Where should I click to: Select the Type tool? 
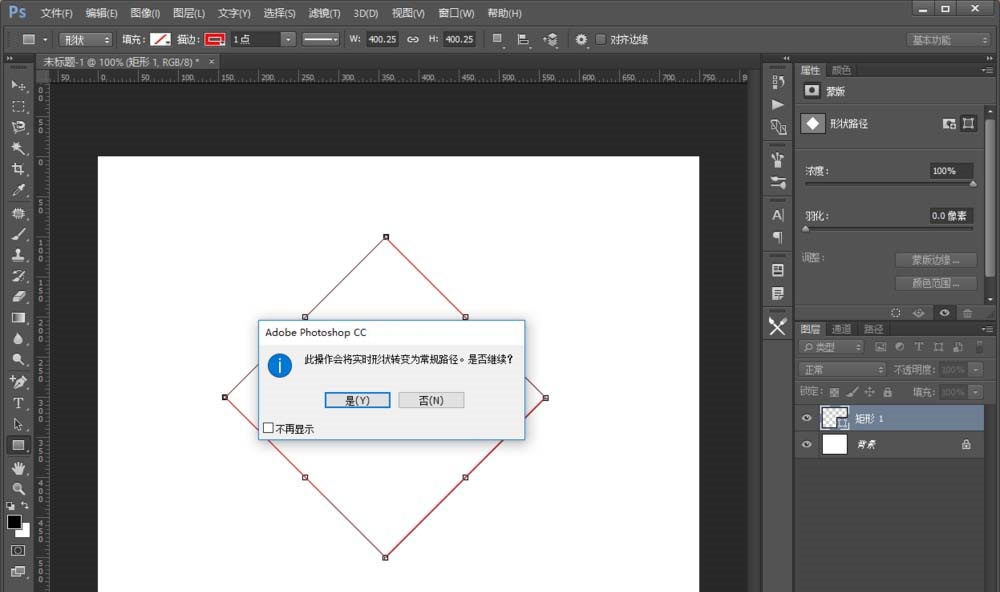pyautogui.click(x=18, y=403)
